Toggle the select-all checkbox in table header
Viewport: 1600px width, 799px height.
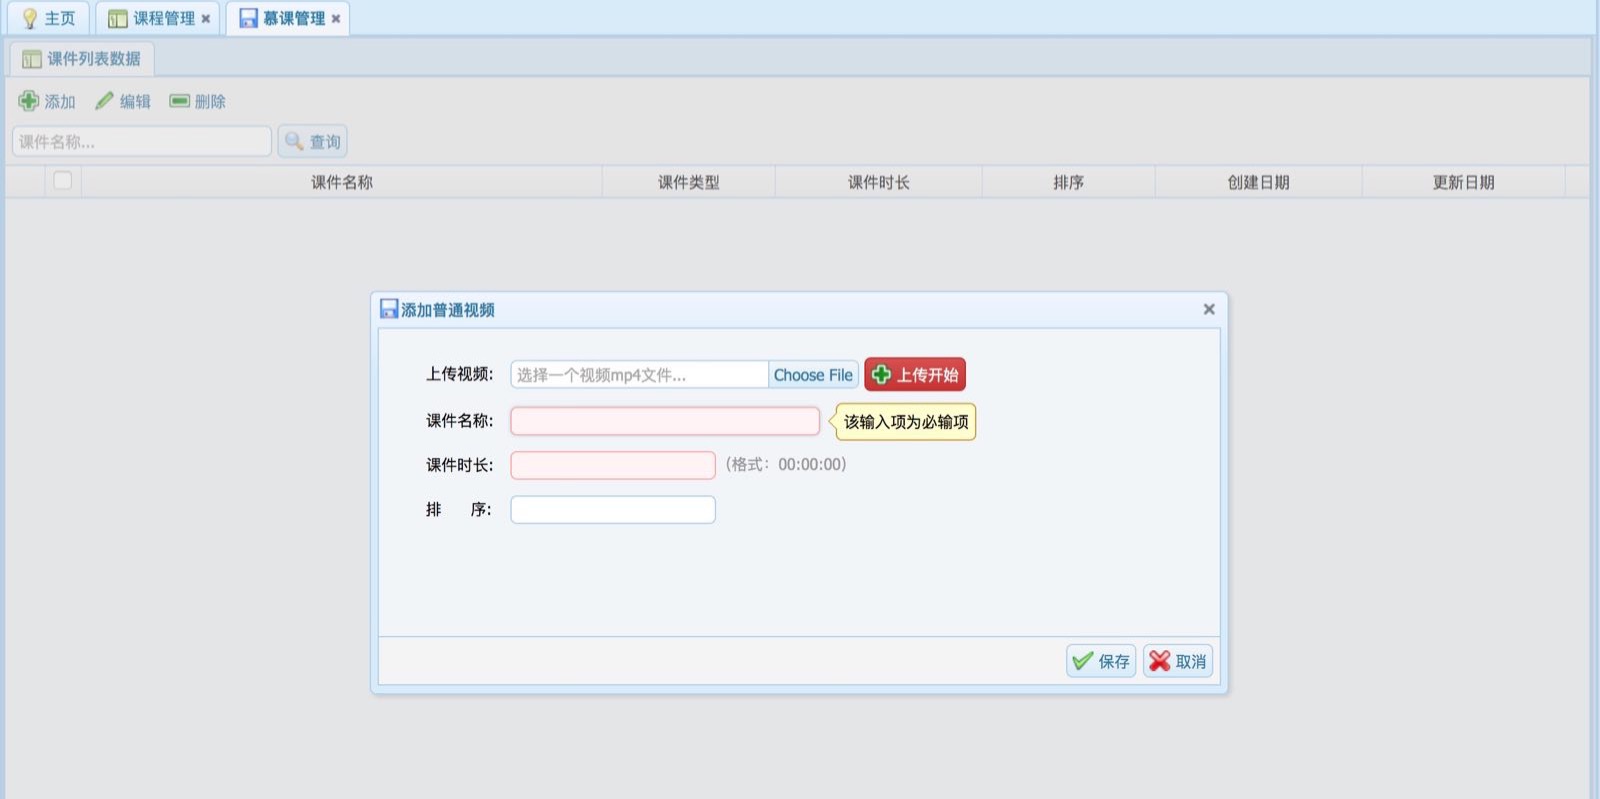coord(63,181)
